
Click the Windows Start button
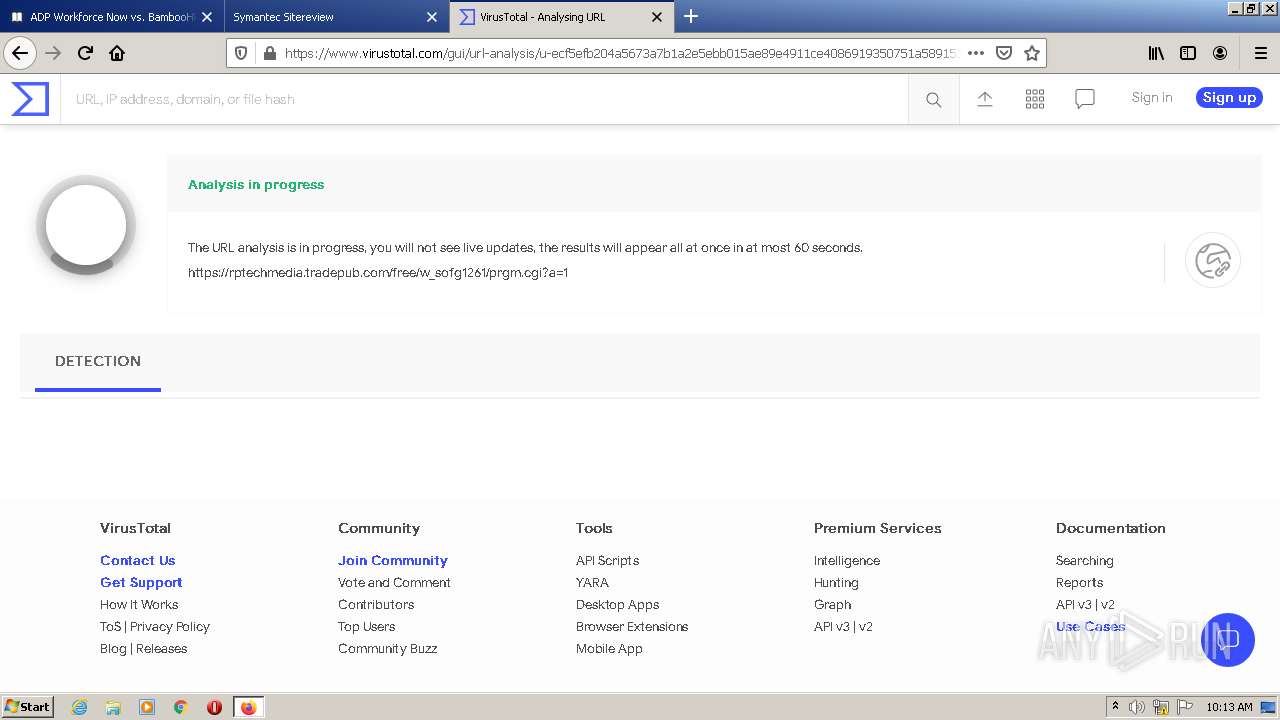28,706
